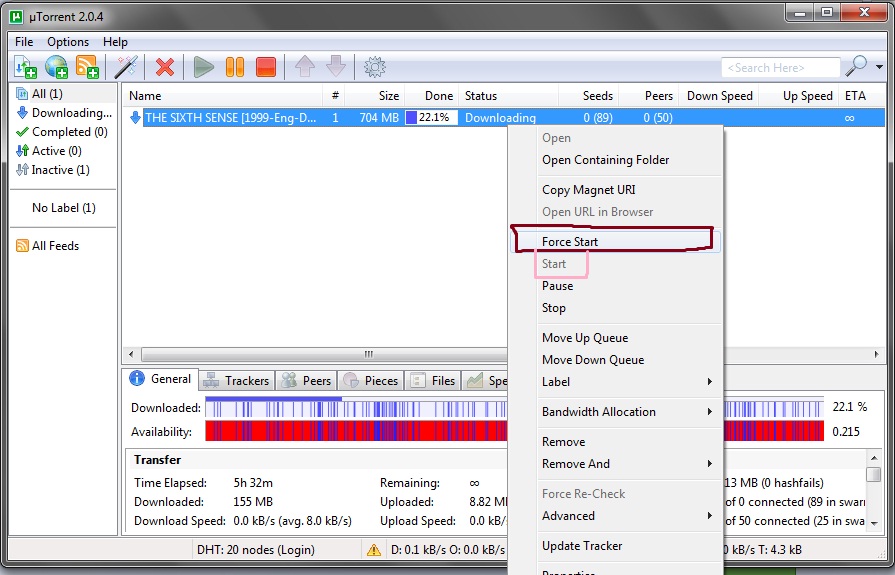Open search engine dropdown arrow
The image size is (895, 575).
pyautogui.click(x=880, y=67)
